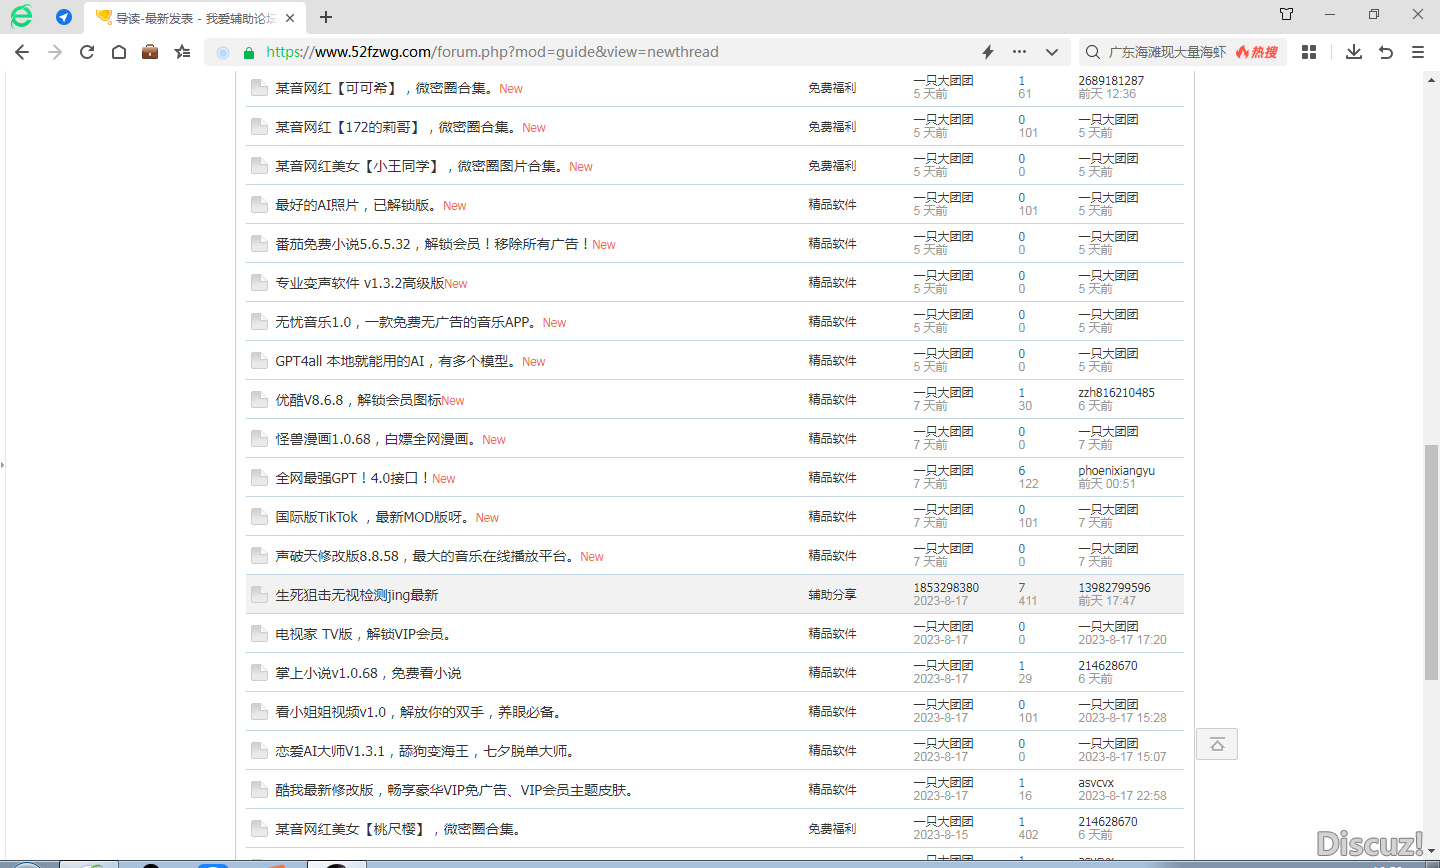The width and height of the screenshot is (1440, 868).
Task: Click the left sidebar expand handle
Action: coord(3,464)
